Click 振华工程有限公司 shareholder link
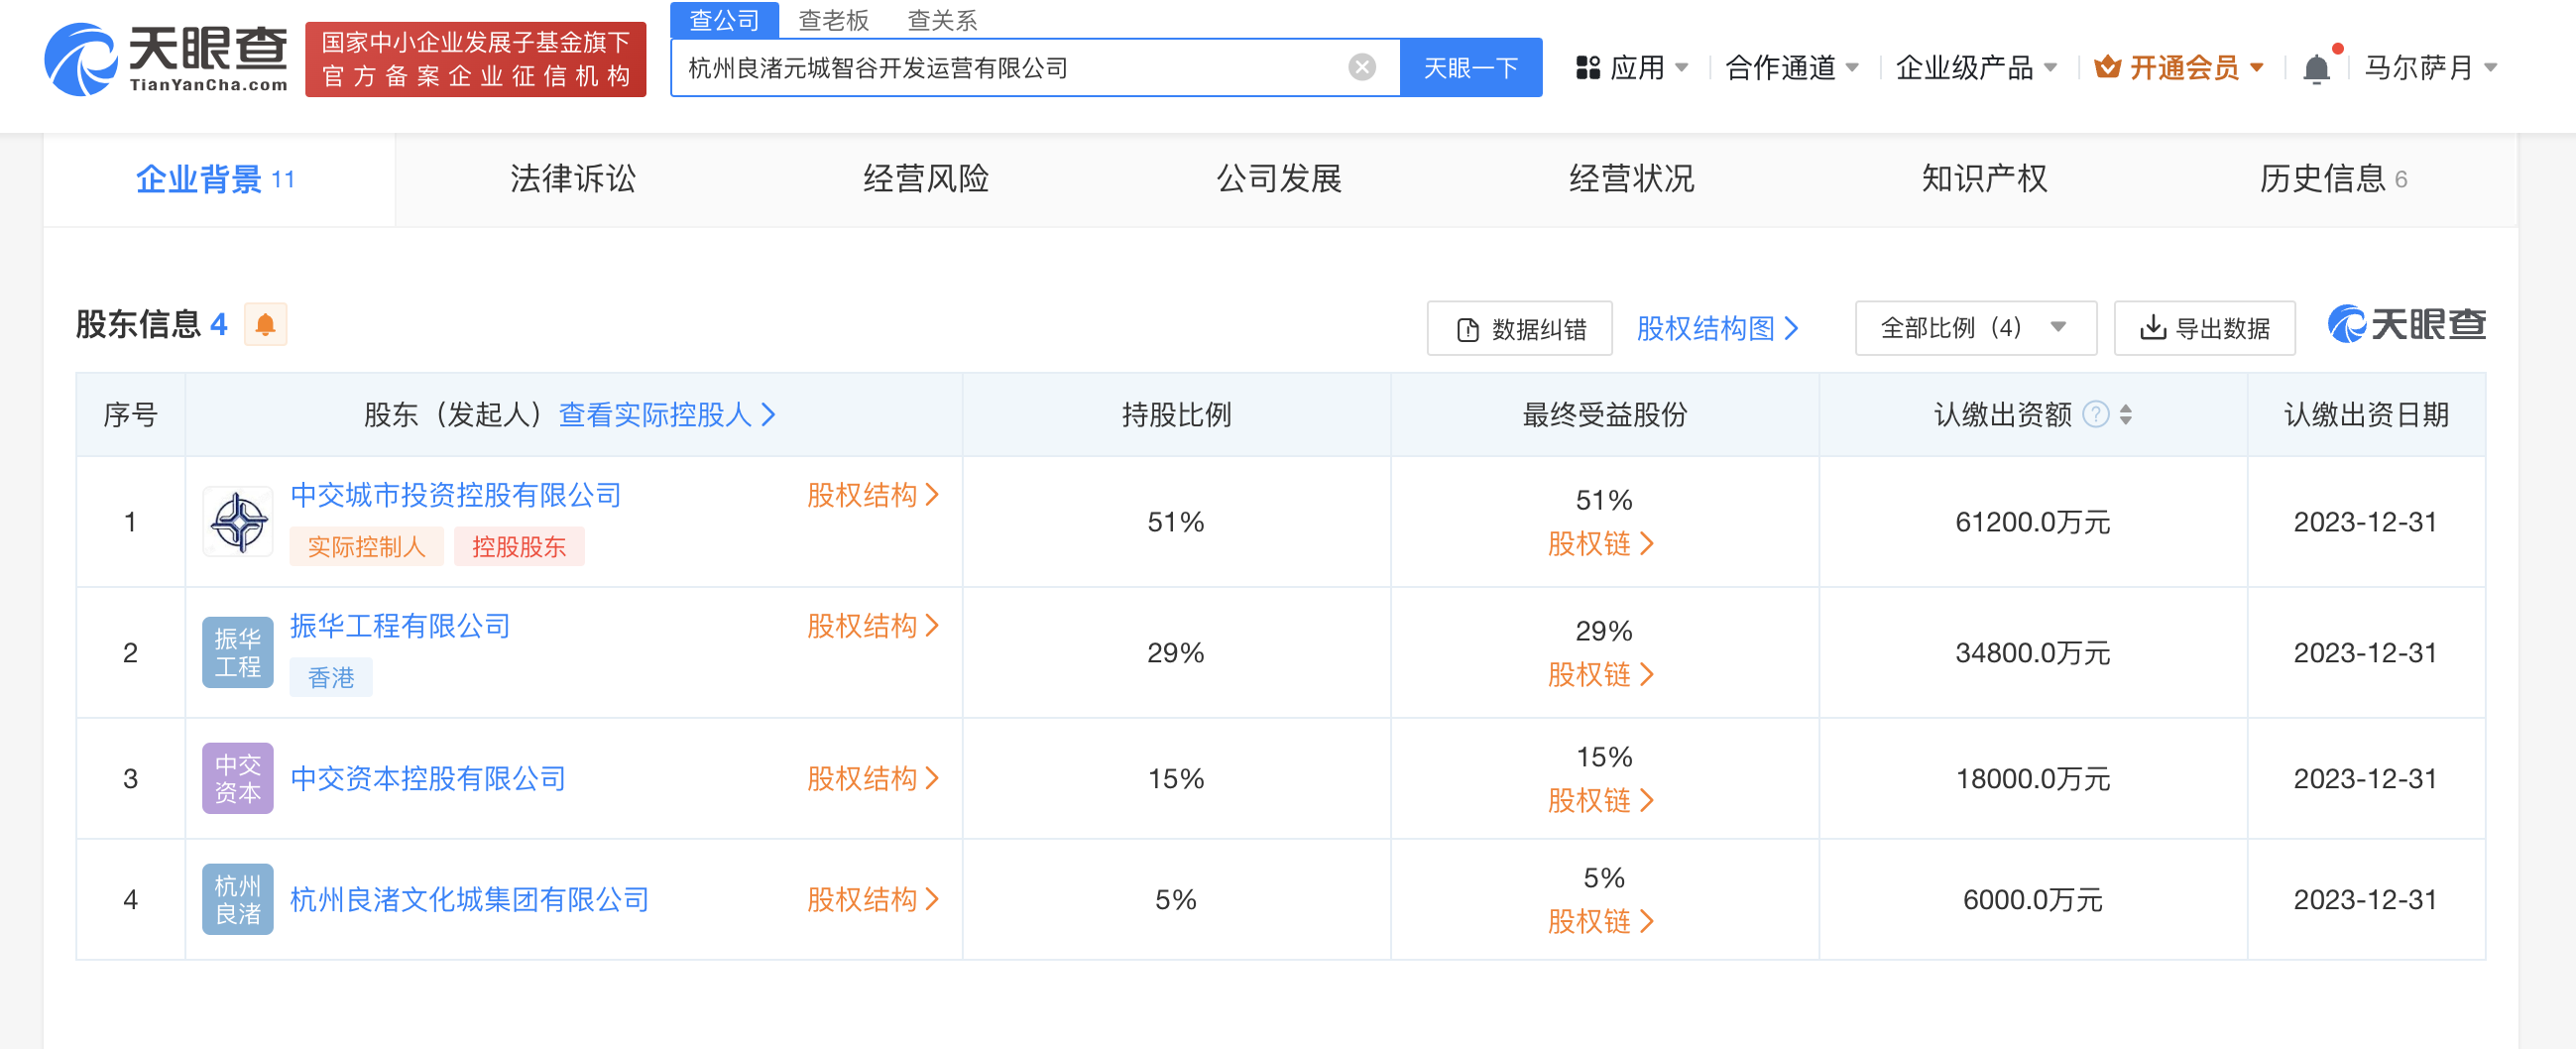Image resolution: width=2576 pixels, height=1049 pixels. (399, 626)
